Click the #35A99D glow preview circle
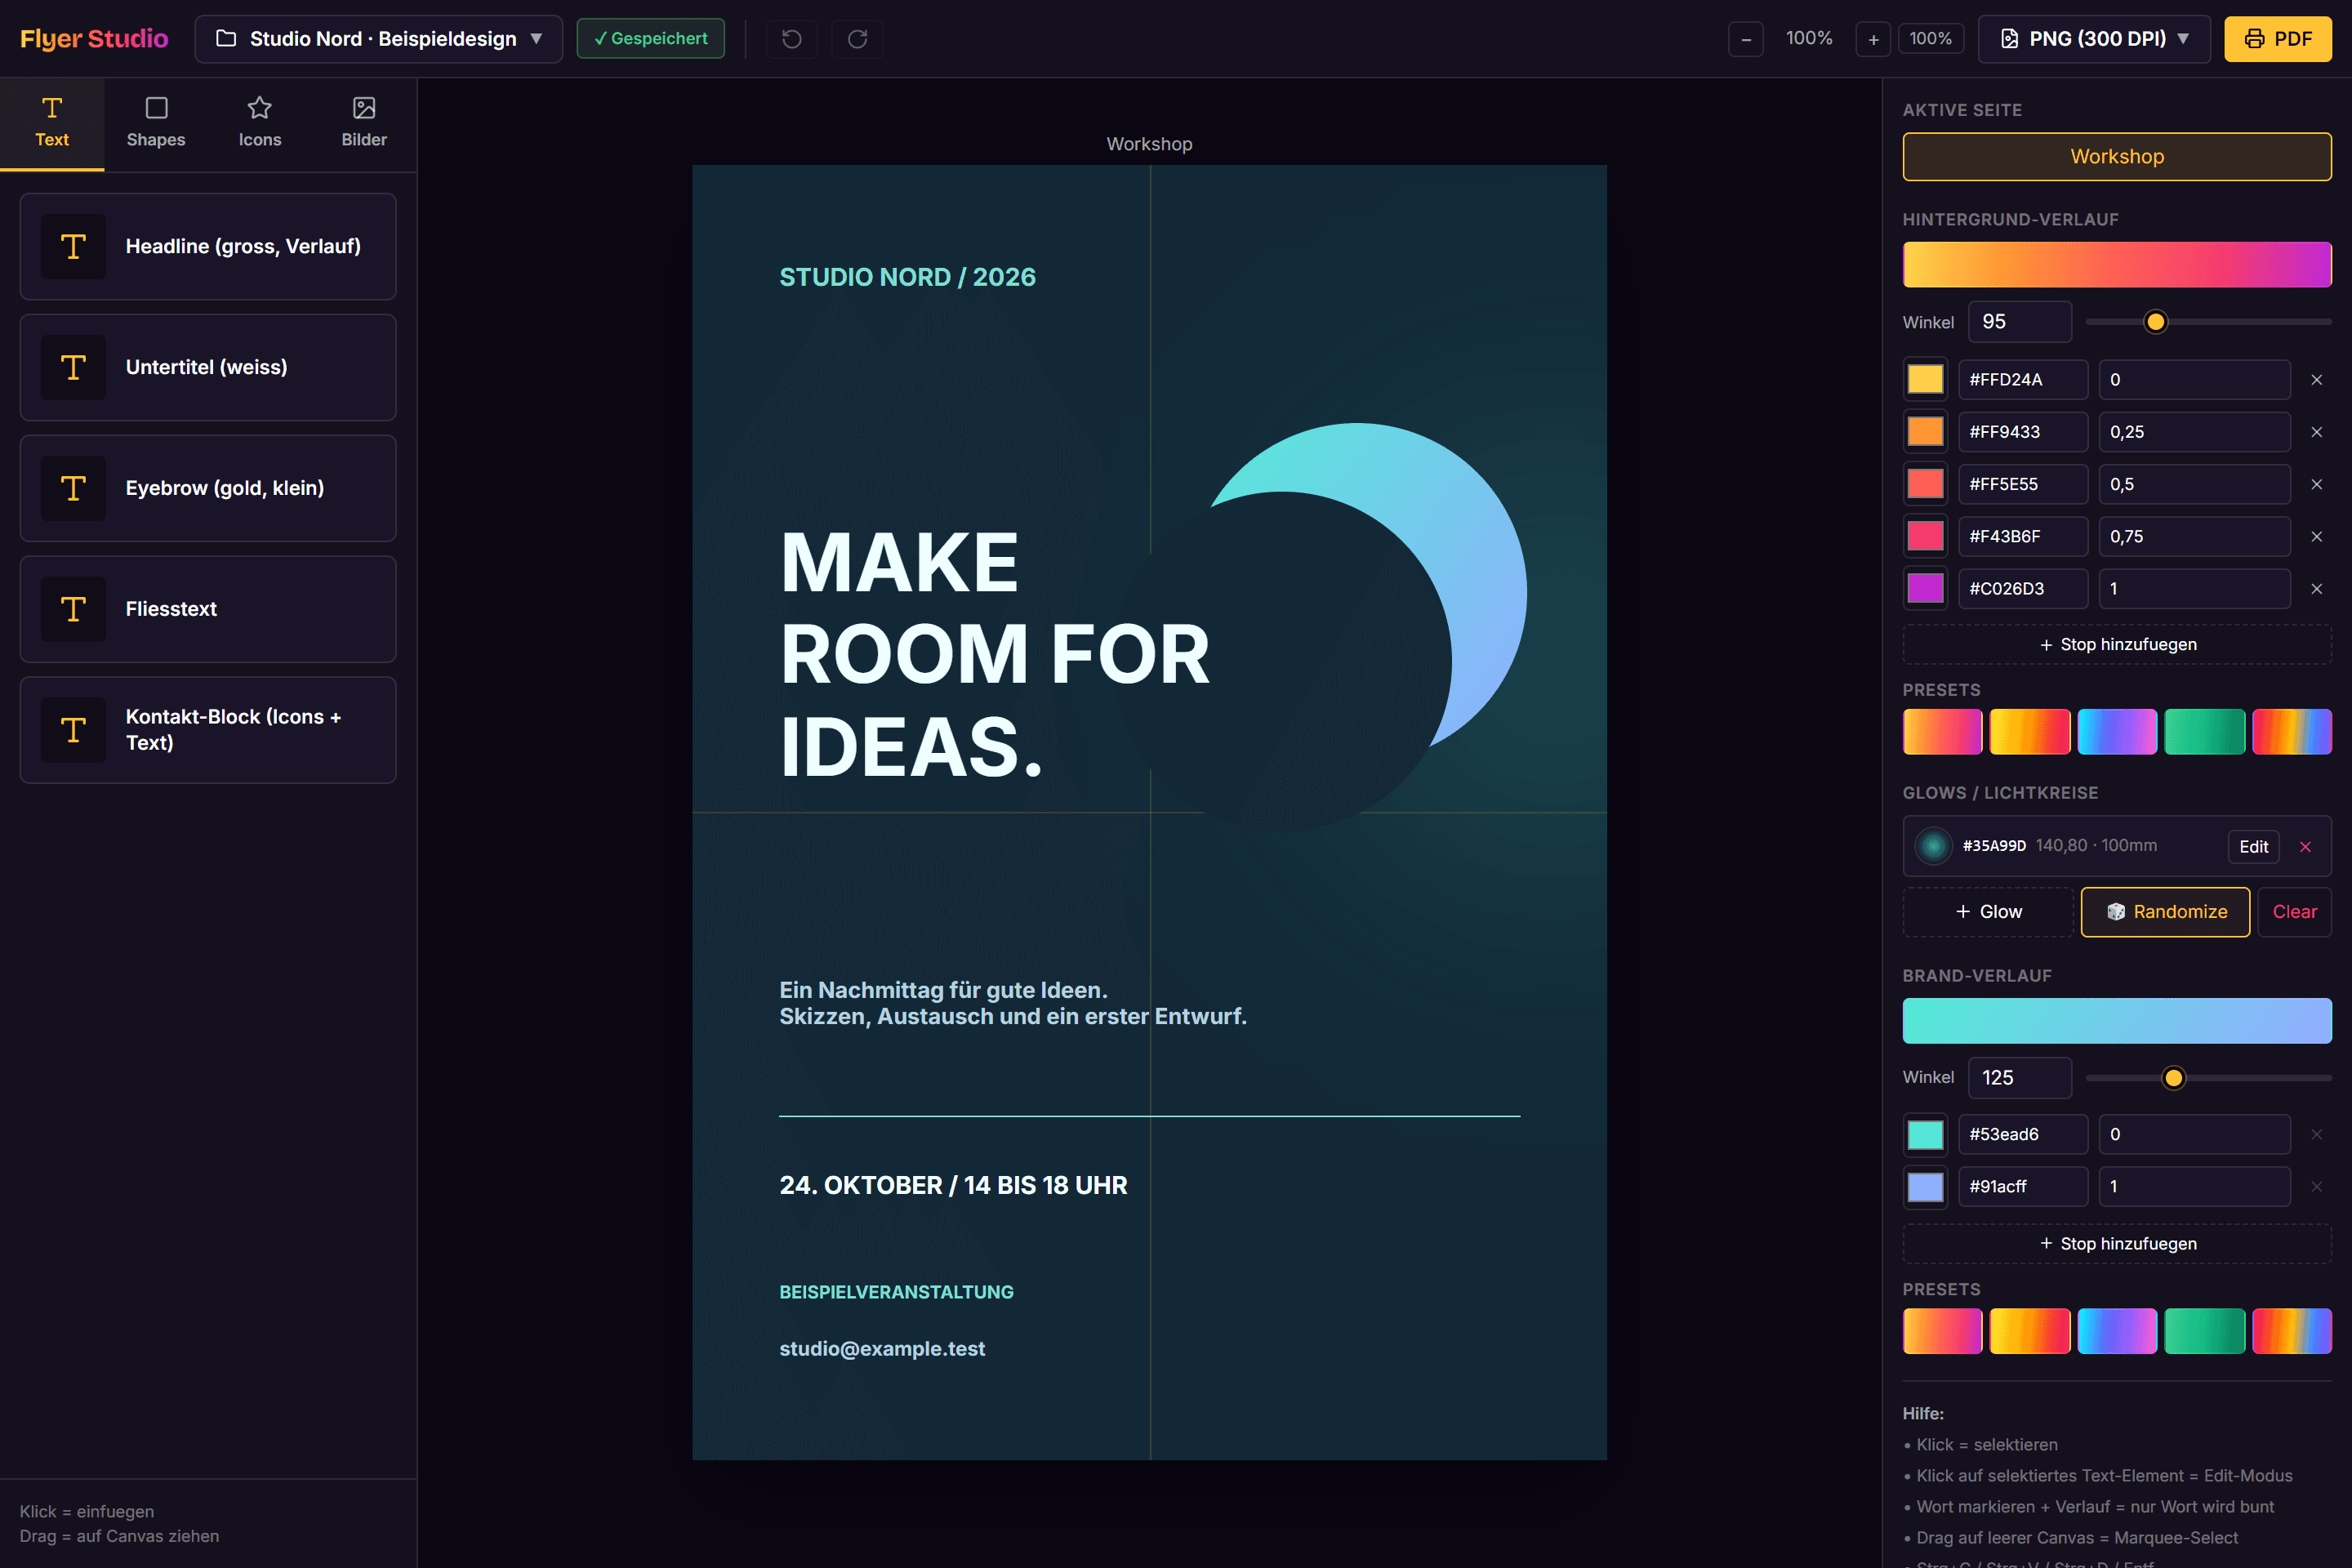The image size is (2352, 1568). click(x=1933, y=846)
